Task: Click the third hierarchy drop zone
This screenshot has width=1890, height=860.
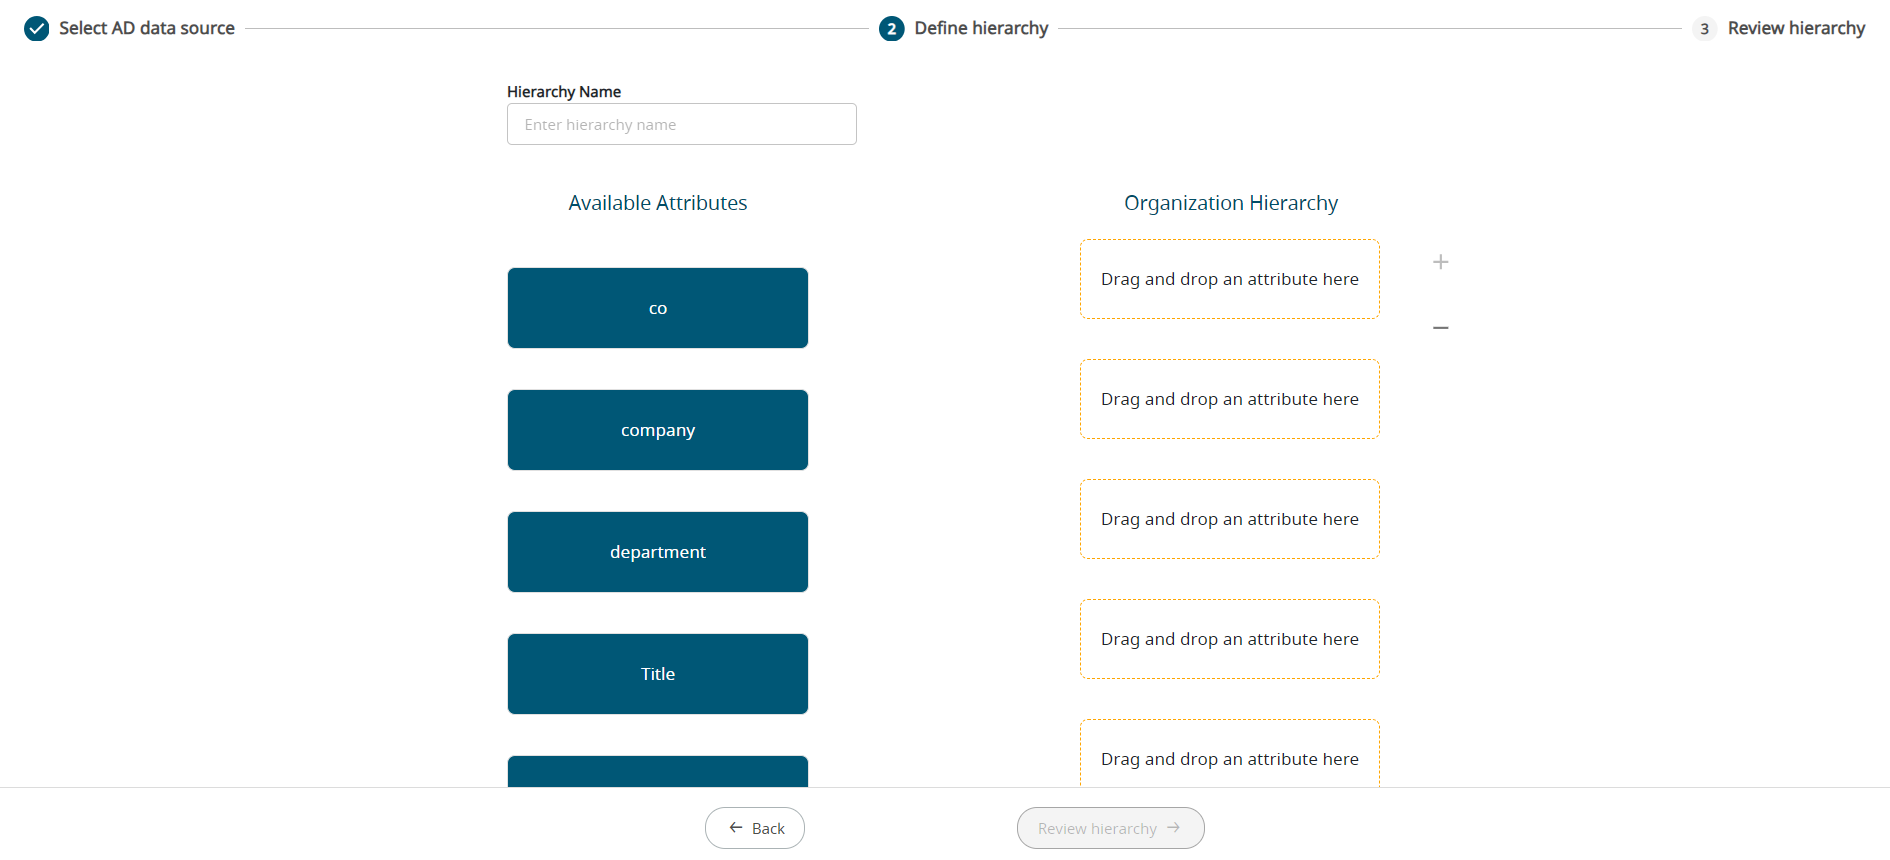Action: [x=1229, y=519]
